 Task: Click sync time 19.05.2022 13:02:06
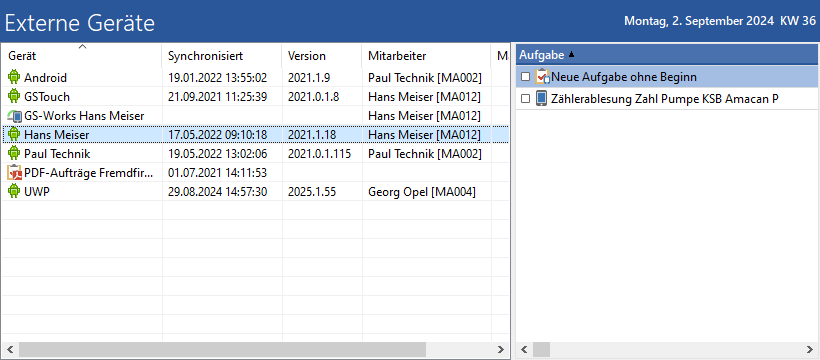click(218, 154)
